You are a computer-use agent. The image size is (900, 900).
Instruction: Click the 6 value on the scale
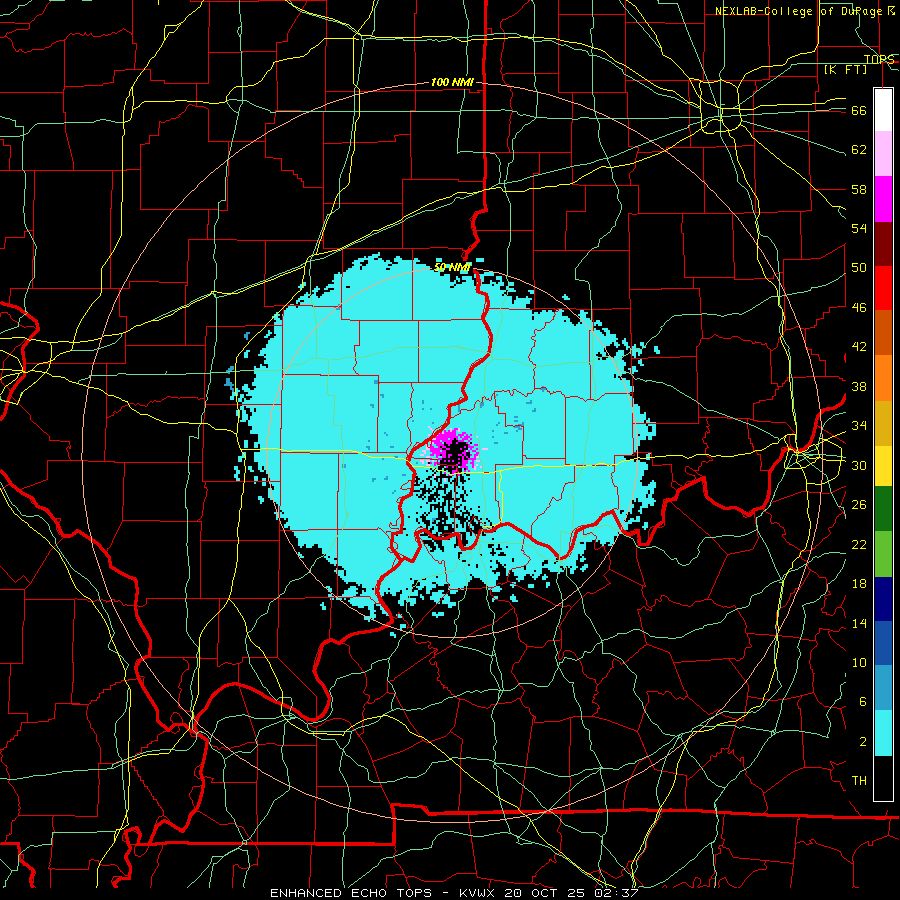pyautogui.click(x=862, y=702)
